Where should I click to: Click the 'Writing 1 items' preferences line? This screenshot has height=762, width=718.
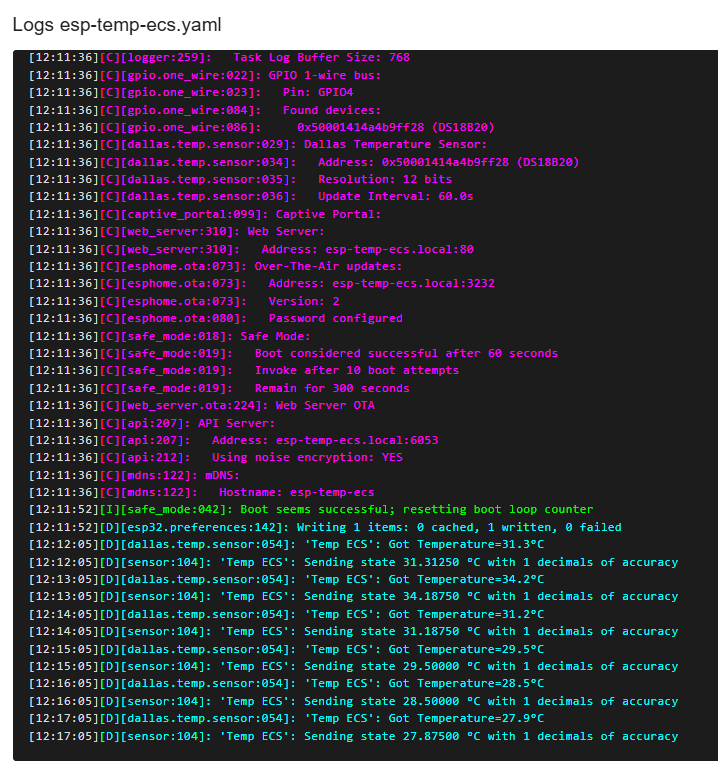coord(325,527)
